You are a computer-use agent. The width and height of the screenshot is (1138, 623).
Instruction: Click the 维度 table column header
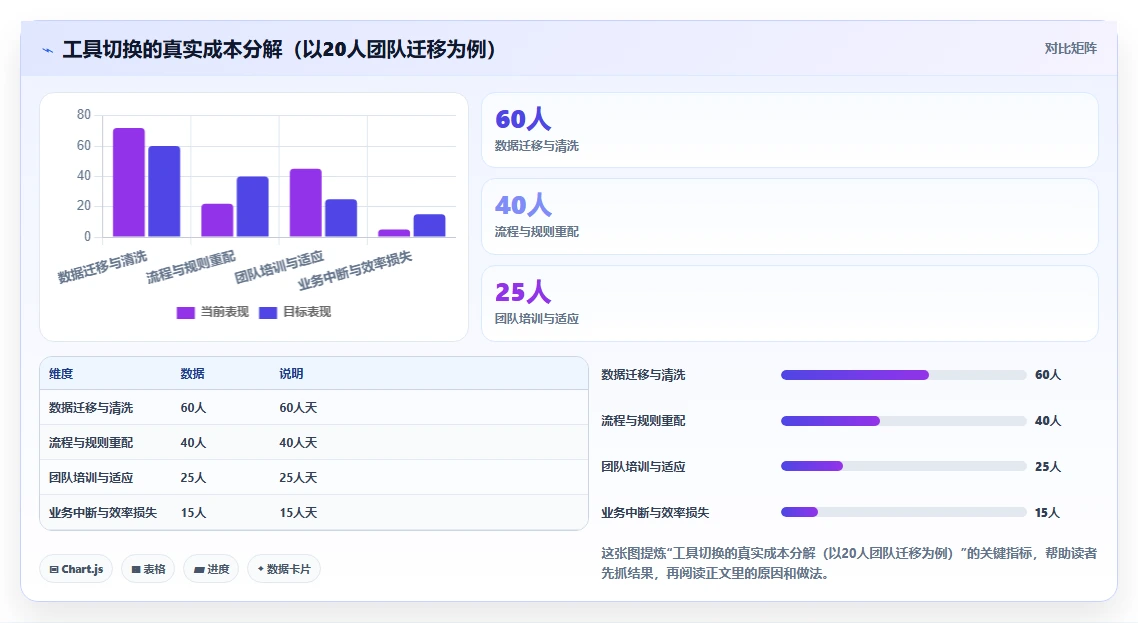click(x=61, y=374)
